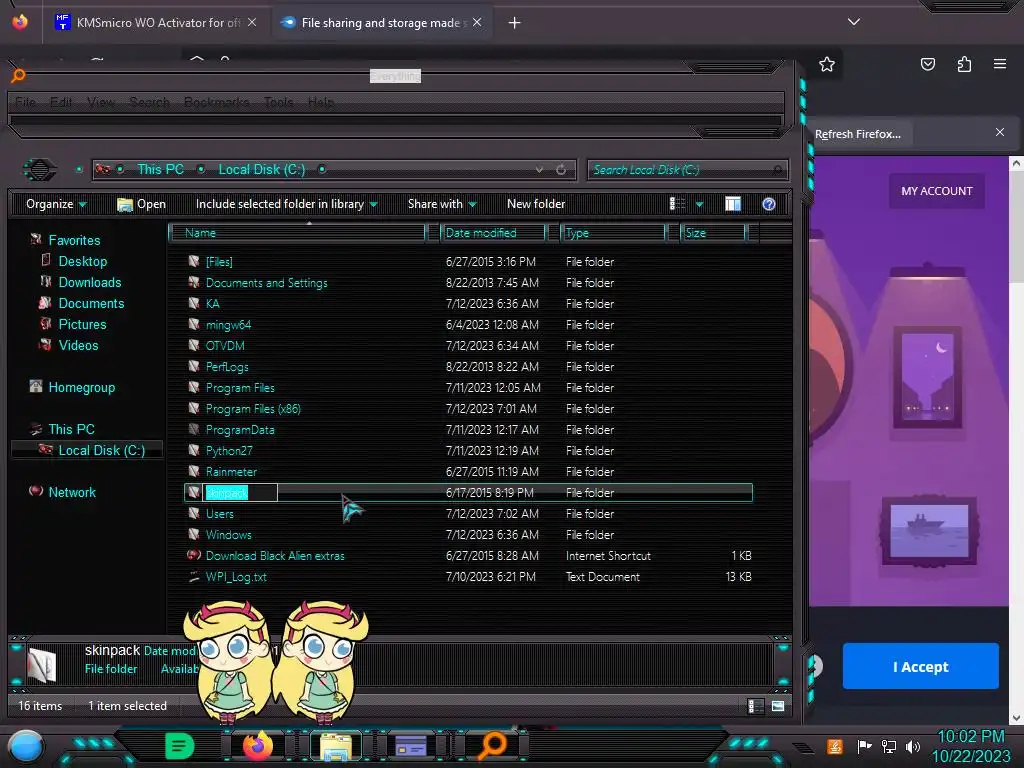Switch to details view in status bar
Image resolution: width=1024 pixels, height=768 pixels.
(x=756, y=706)
